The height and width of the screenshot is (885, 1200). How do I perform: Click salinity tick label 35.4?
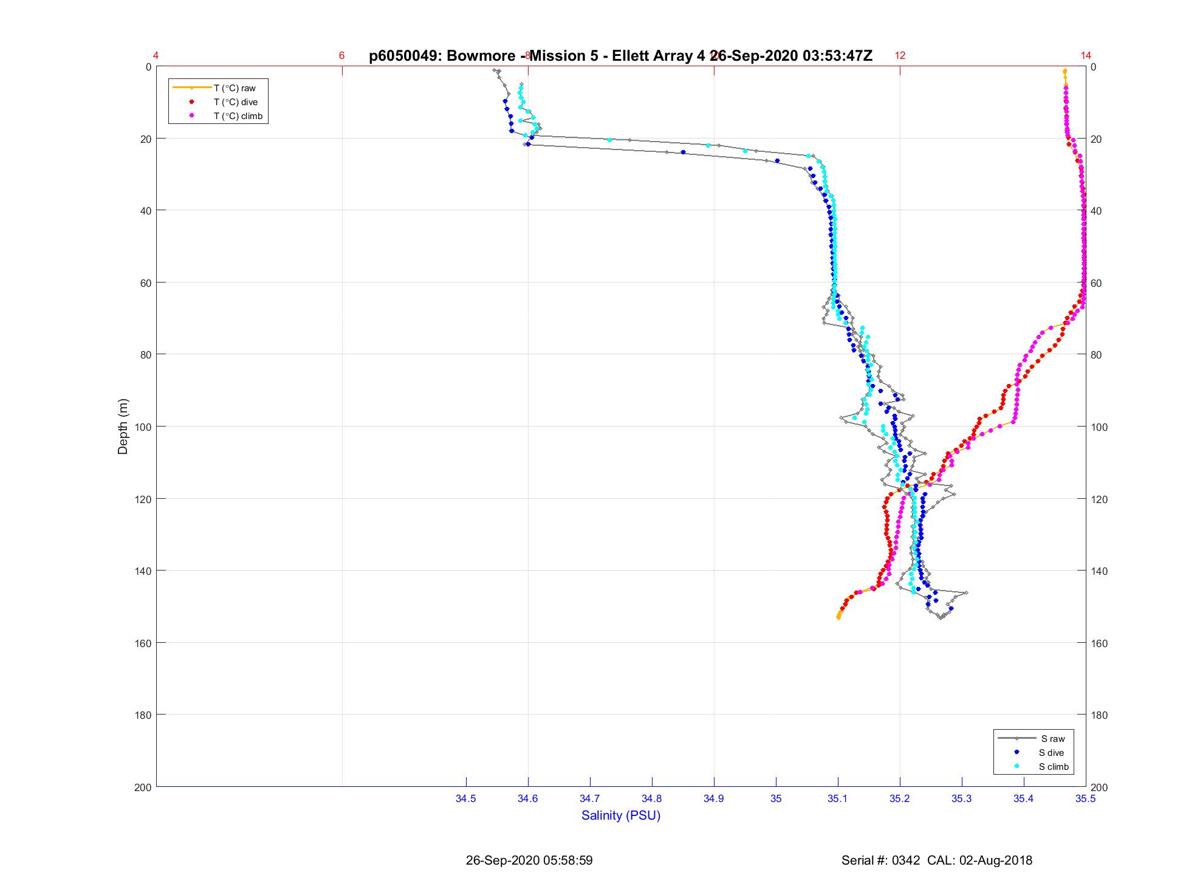pyautogui.click(x=1024, y=798)
